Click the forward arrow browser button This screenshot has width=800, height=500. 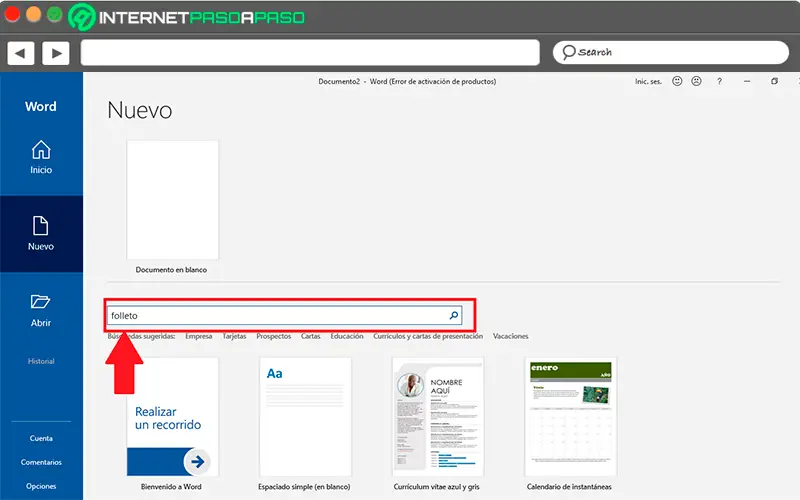[56, 53]
